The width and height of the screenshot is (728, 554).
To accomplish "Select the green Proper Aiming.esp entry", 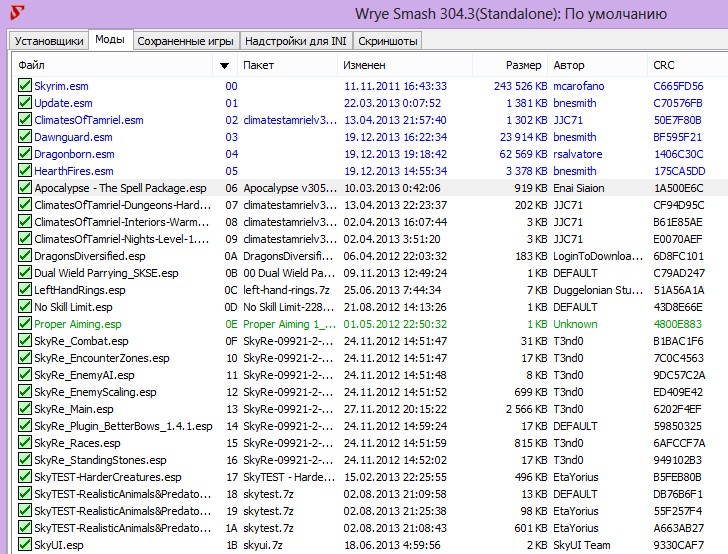I will 78,324.
